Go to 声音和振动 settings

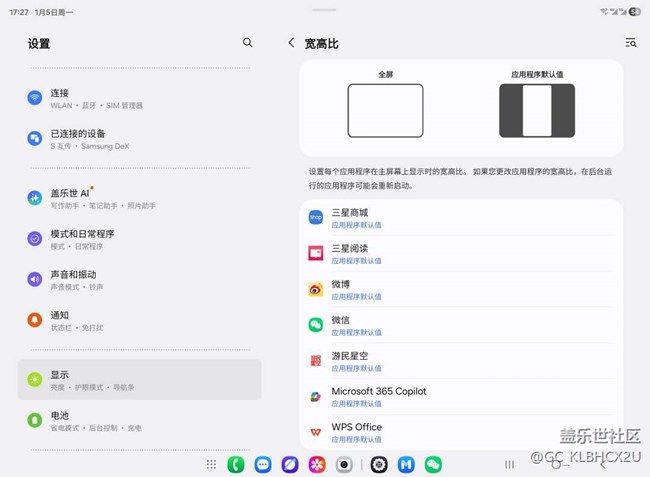point(140,279)
